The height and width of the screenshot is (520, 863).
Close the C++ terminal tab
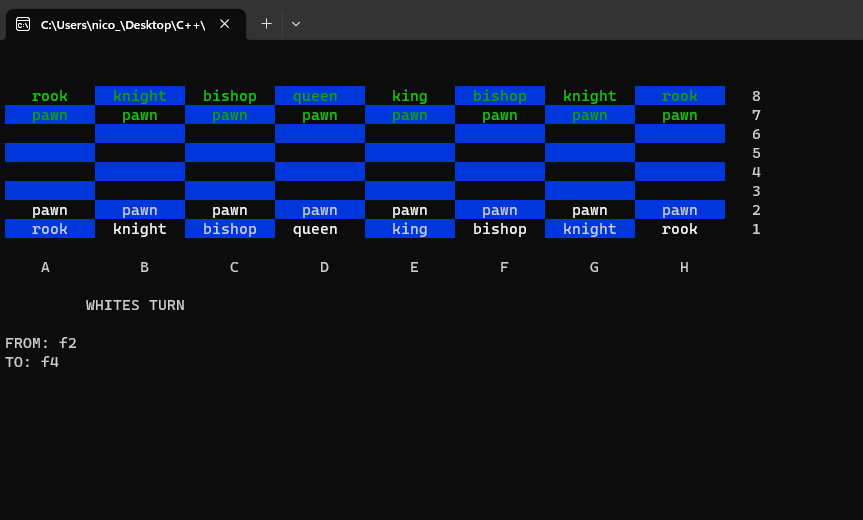[x=225, y=24]
